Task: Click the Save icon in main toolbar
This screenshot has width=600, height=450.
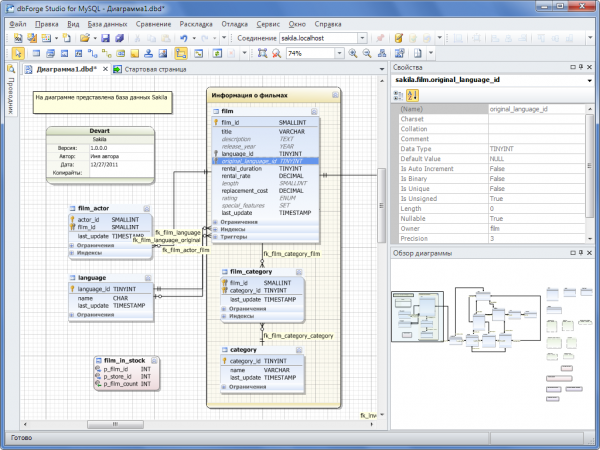Action: [x=105, y=38]
